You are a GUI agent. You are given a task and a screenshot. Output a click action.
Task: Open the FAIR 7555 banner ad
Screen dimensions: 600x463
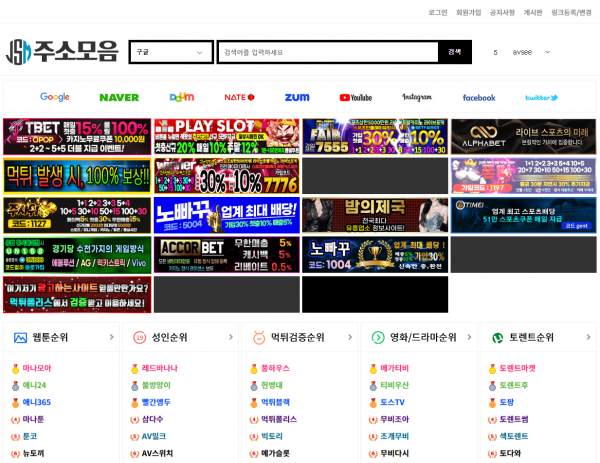[375, 137]
